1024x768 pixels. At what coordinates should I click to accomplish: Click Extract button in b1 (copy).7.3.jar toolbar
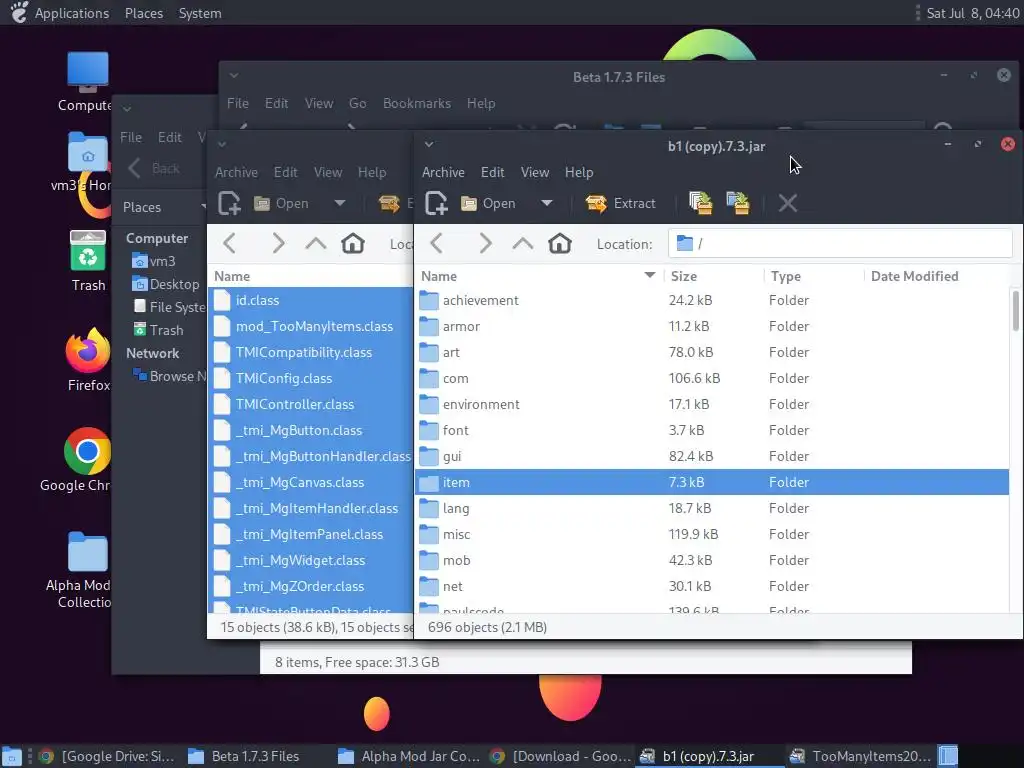pos(620,203)
